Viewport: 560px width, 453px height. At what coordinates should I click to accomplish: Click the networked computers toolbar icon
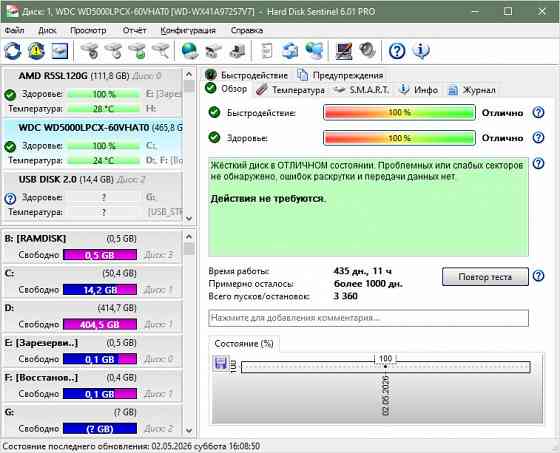click(x=314, y=50)
